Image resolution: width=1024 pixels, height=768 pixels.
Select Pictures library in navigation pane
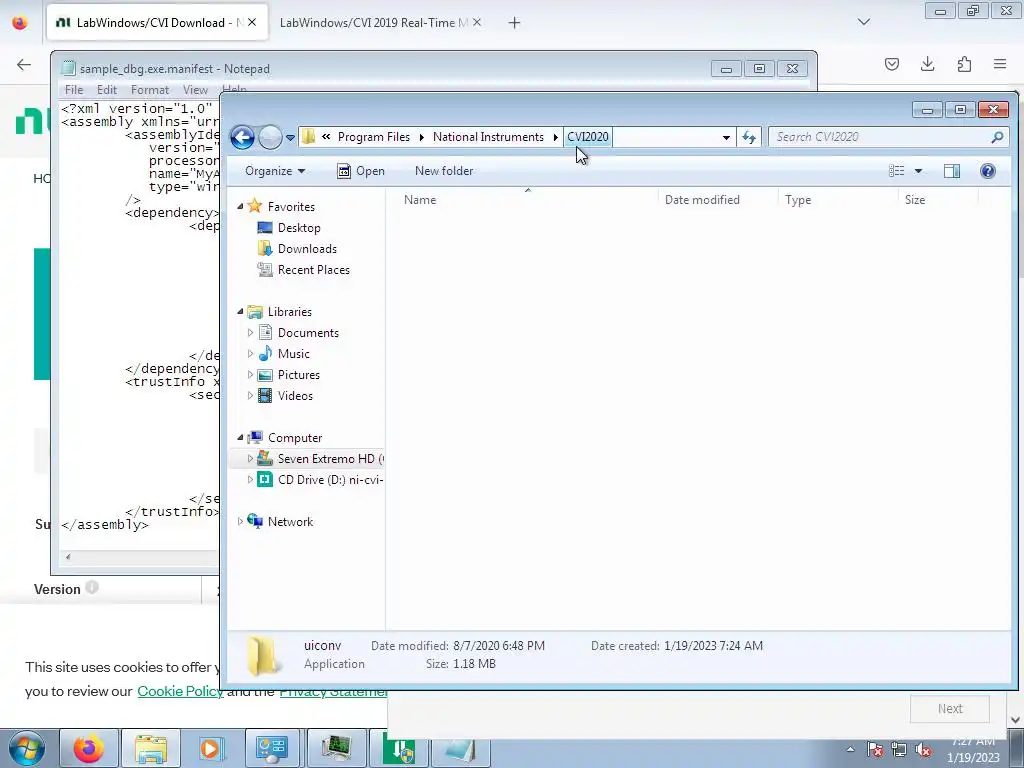coord(298,375)
